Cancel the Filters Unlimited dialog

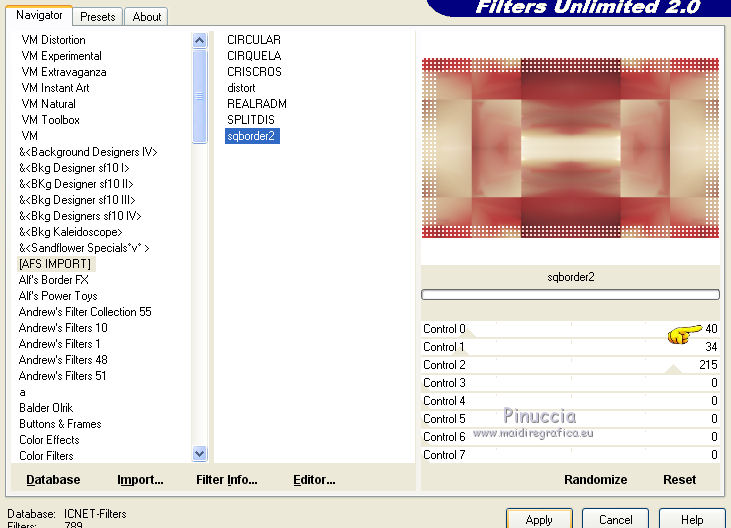tap(615, 519)
